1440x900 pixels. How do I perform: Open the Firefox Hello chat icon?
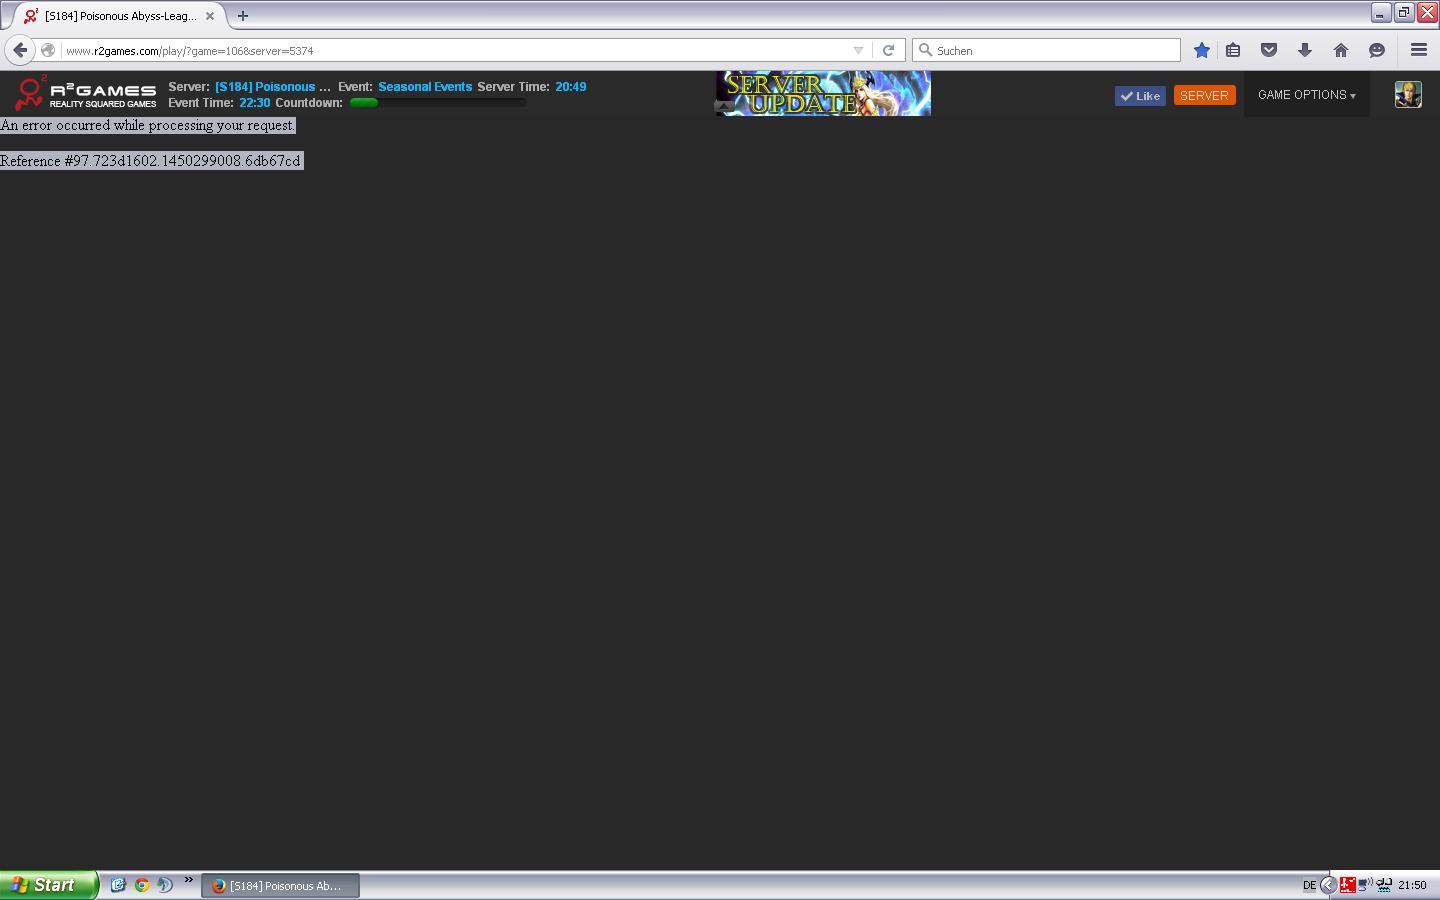[x=1377, y=50]
